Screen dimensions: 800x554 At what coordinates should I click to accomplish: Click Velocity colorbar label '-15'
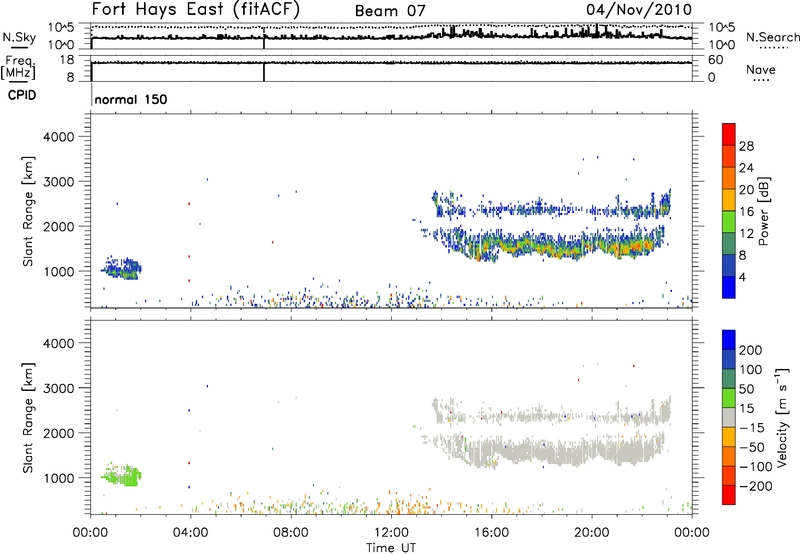pyautogui.click(x=752, y=427)
